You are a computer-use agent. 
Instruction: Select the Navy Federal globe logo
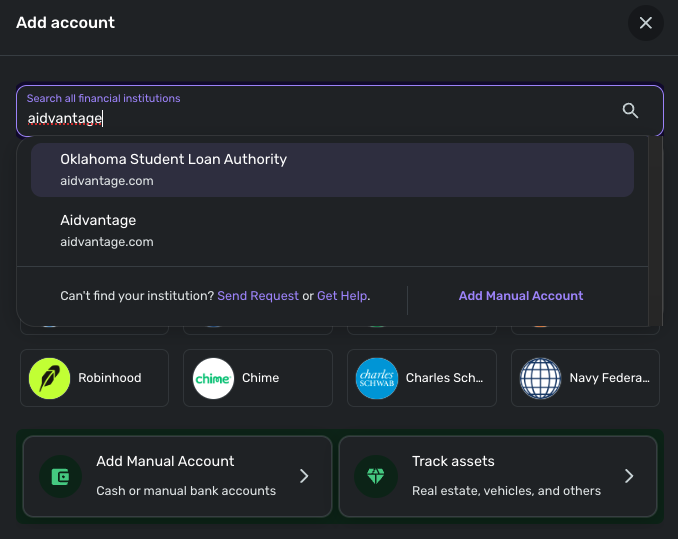[x=541, y=378]
